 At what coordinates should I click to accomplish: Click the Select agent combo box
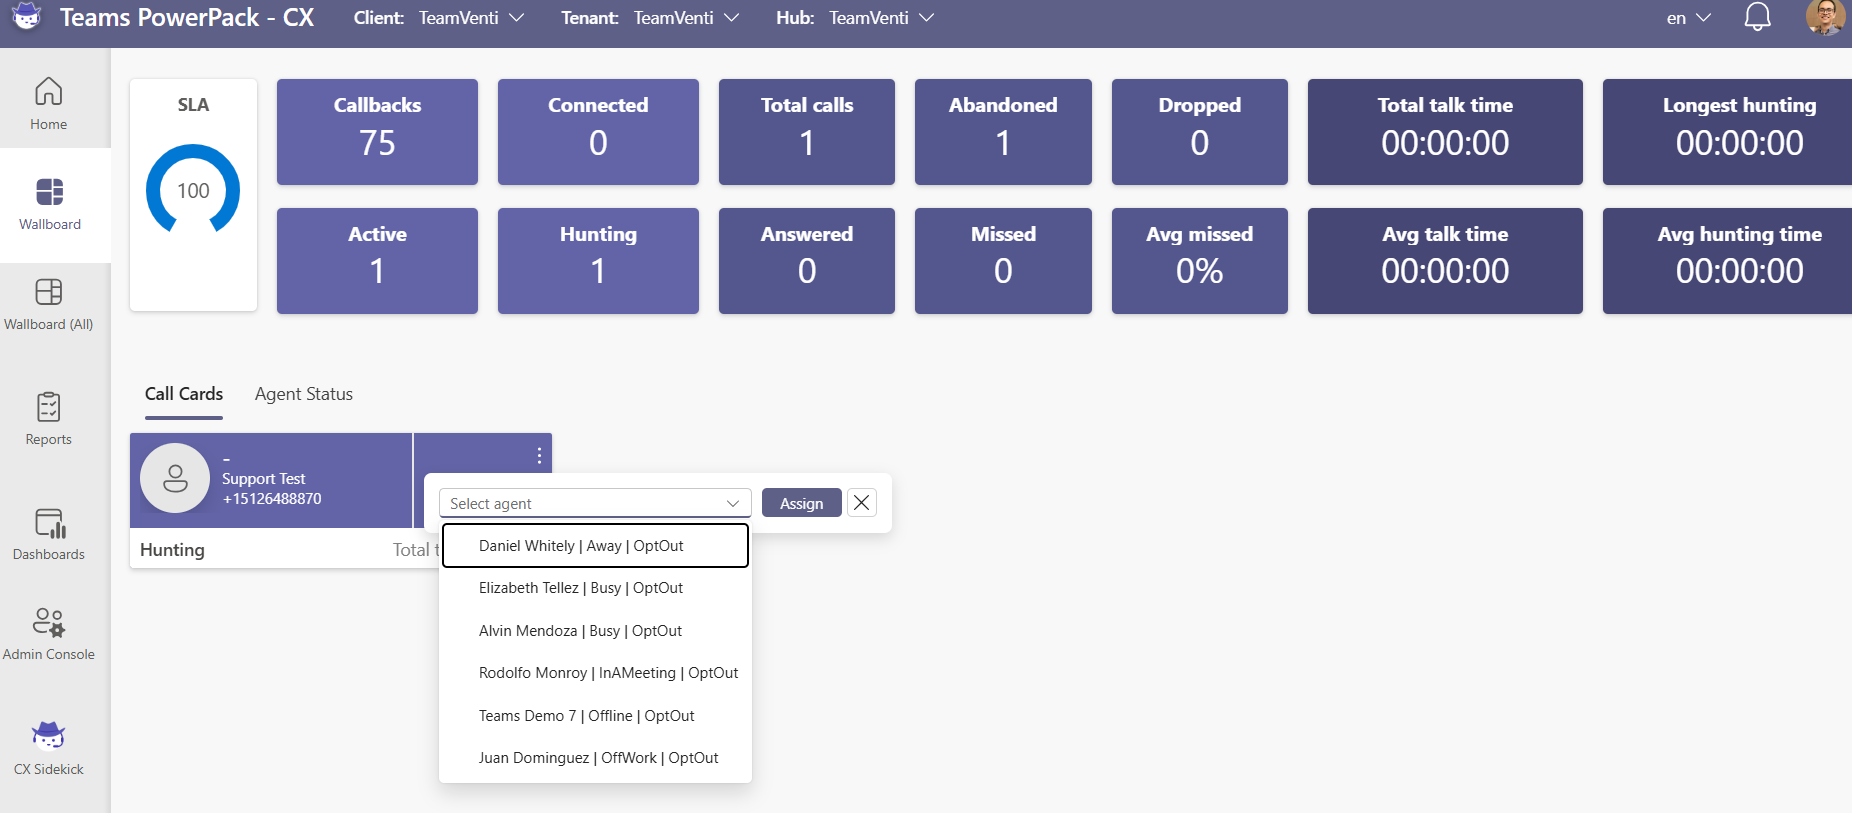(595, 503)
